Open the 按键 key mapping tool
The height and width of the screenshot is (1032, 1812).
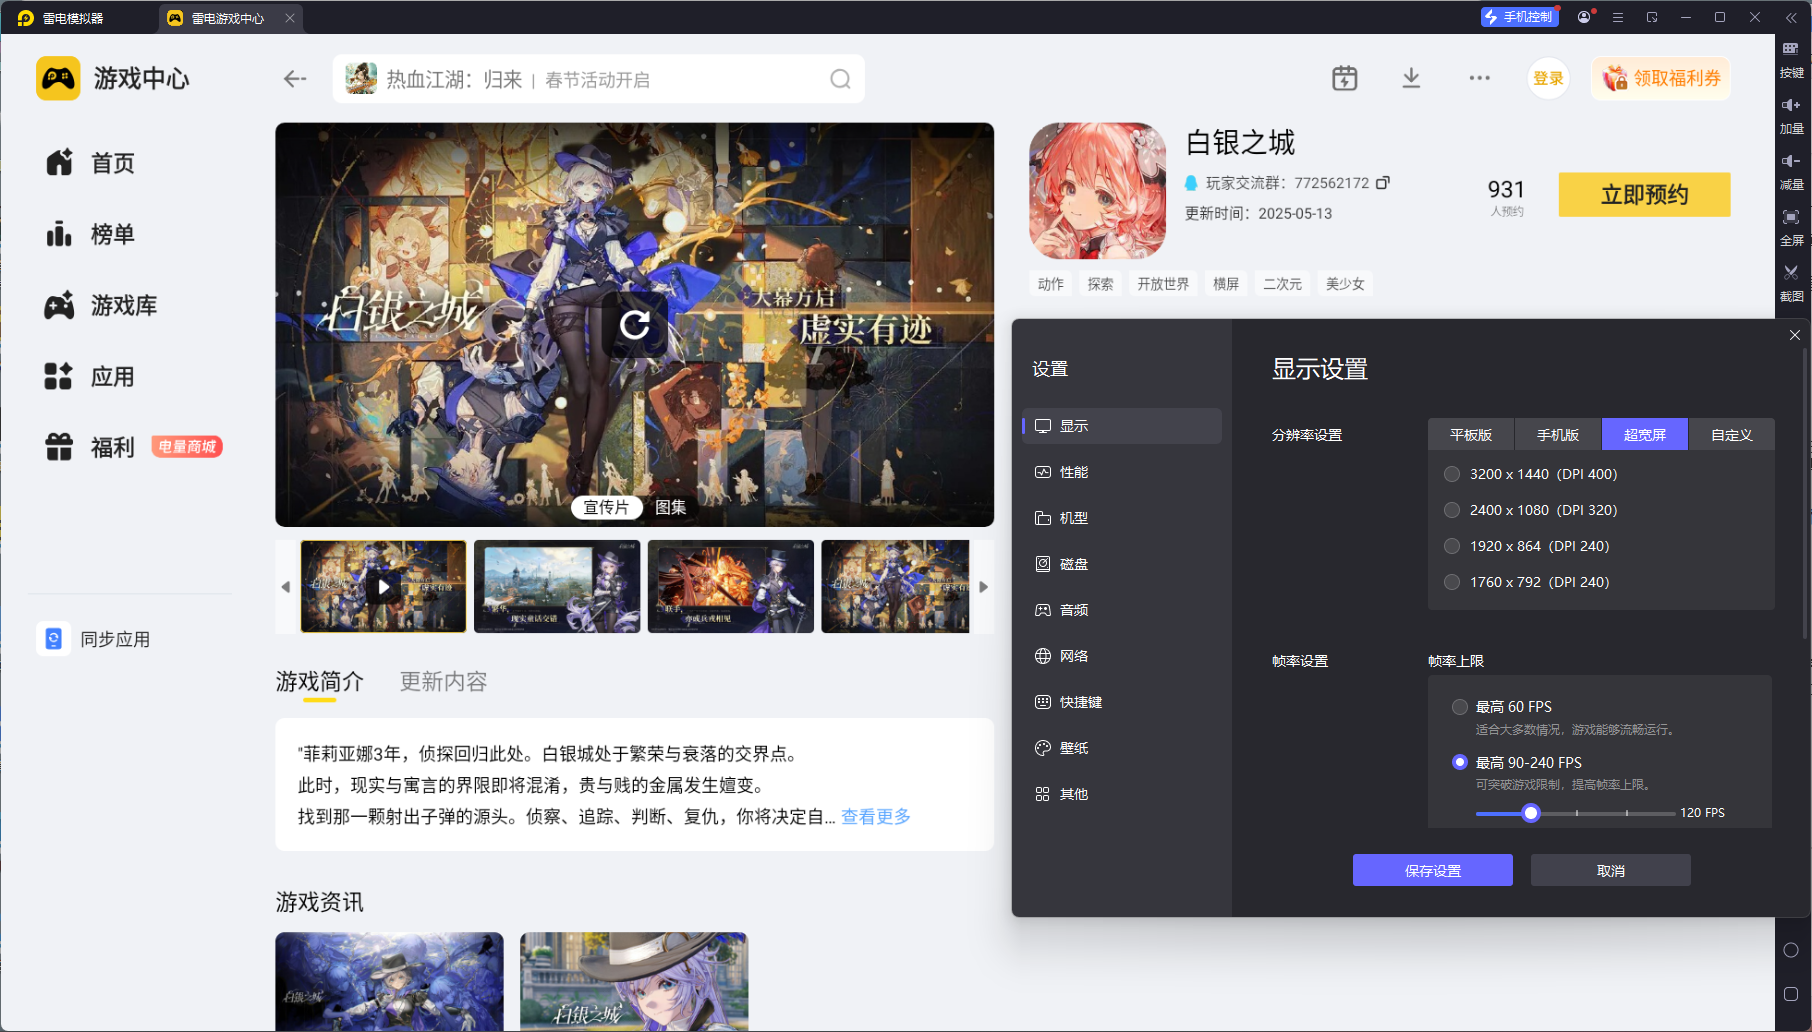(1791, 59)
